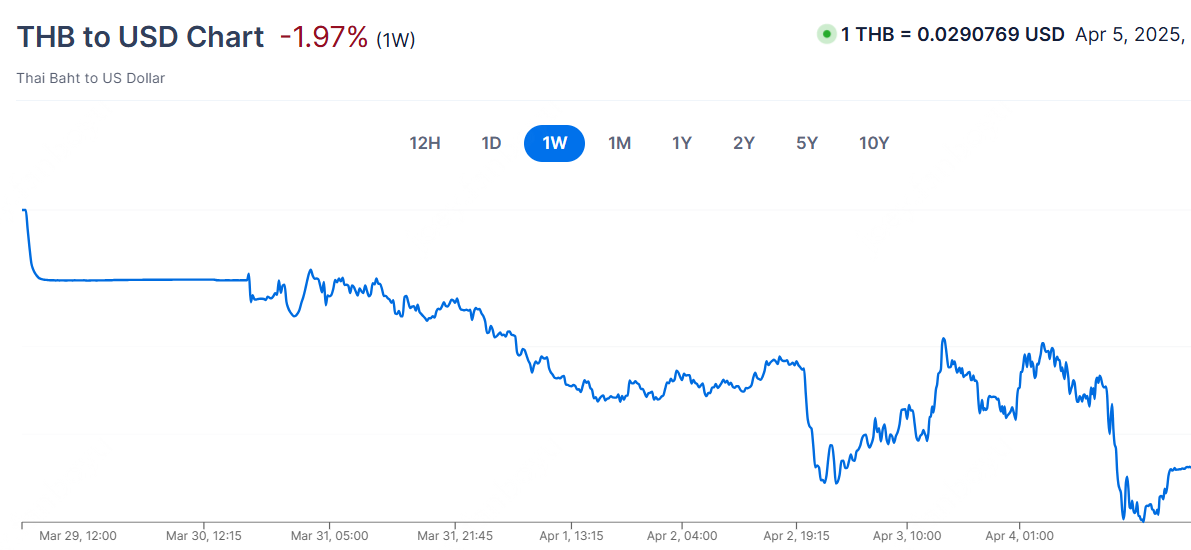This screenshot has height=550, width=1191.
Task: Switch chart to 1M range
Action: coord(619,143)
